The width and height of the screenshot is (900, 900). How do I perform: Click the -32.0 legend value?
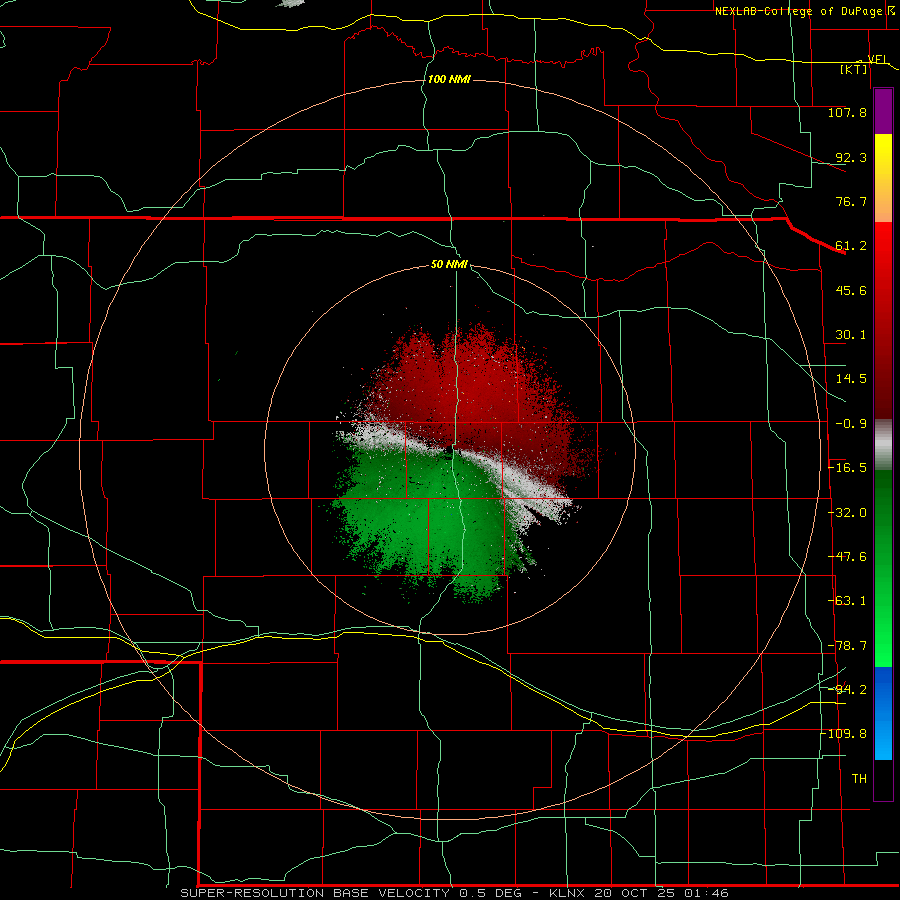coord(847,513)
